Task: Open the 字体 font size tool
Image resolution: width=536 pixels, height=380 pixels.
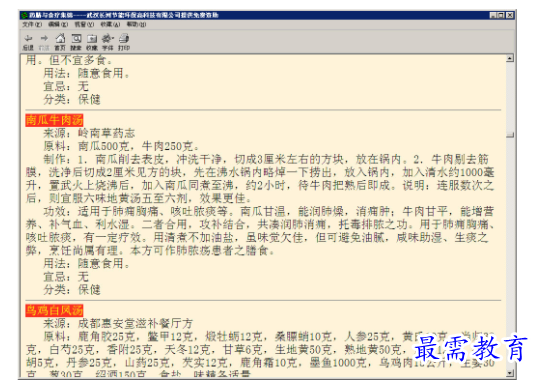Action: coord(108,42)
